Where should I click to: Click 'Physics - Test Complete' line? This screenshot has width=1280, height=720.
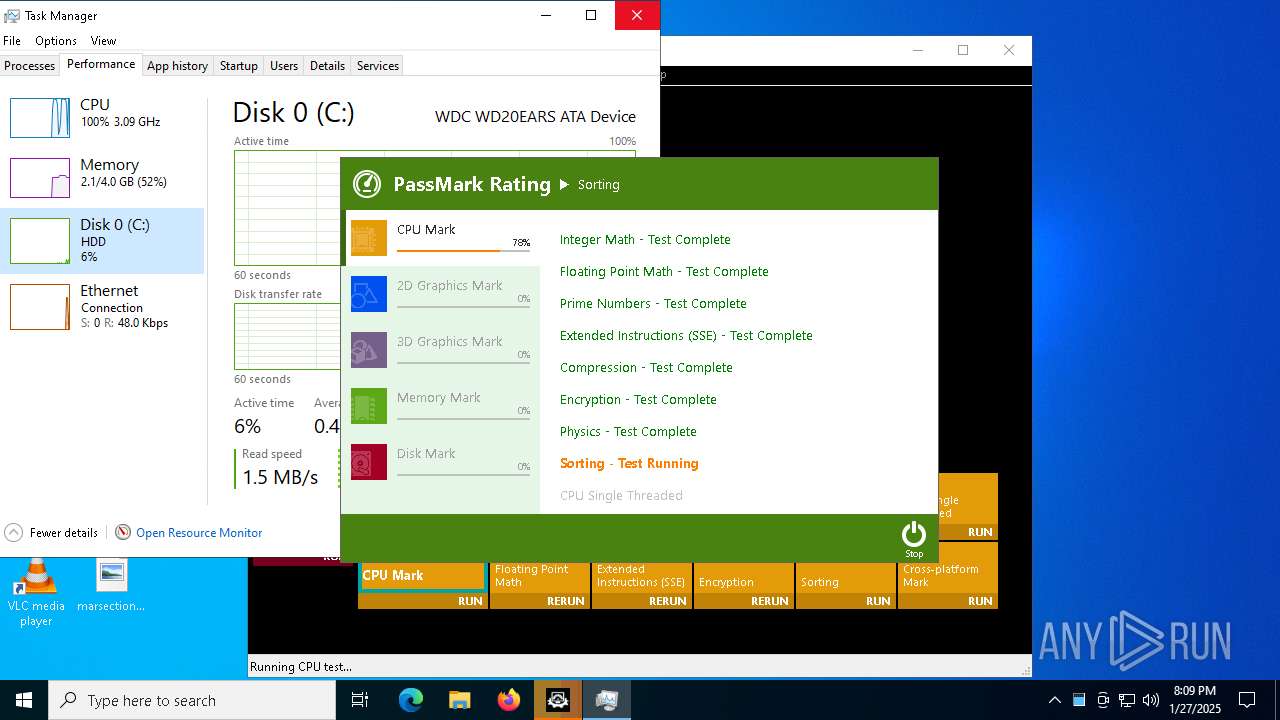[x=628, y=431]
